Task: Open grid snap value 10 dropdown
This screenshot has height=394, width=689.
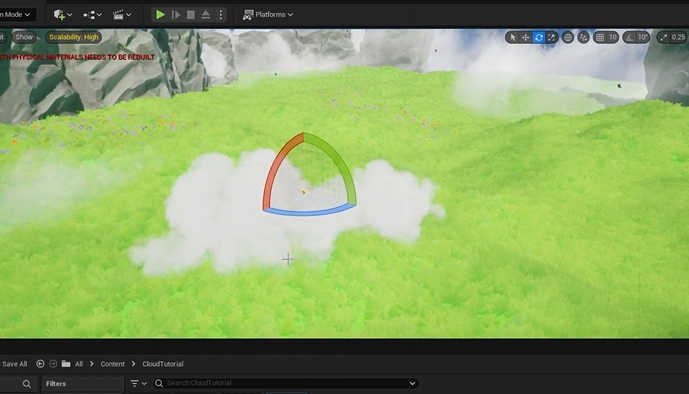Action: 613,37
